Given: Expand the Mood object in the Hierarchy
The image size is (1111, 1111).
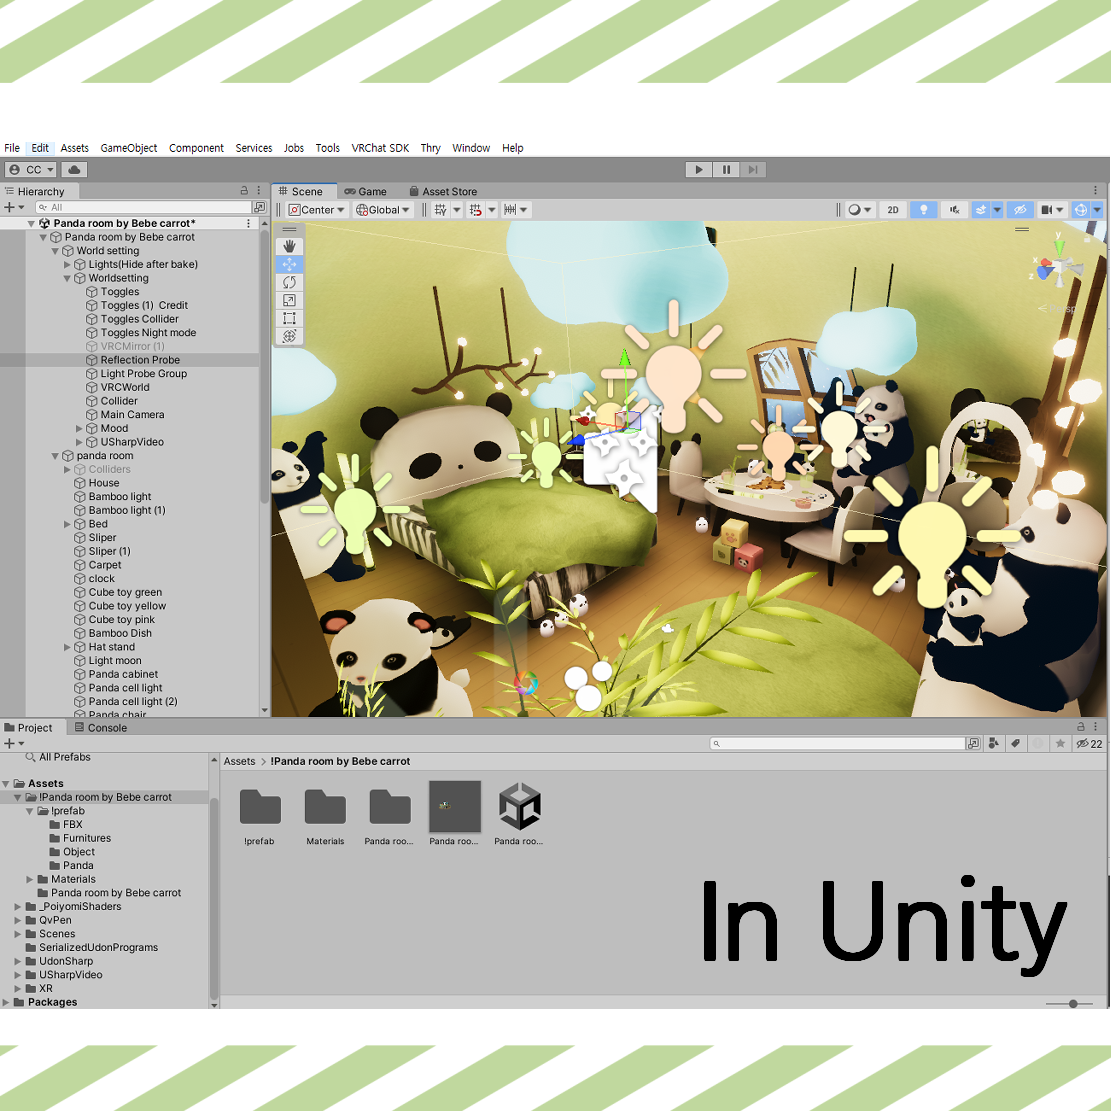Looking at the screenshot, I should (80, 428).
